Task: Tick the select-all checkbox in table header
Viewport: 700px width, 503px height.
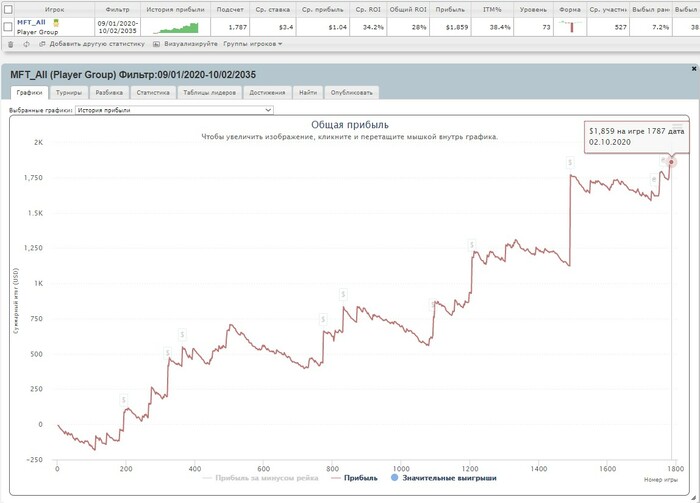Action: 8,9
